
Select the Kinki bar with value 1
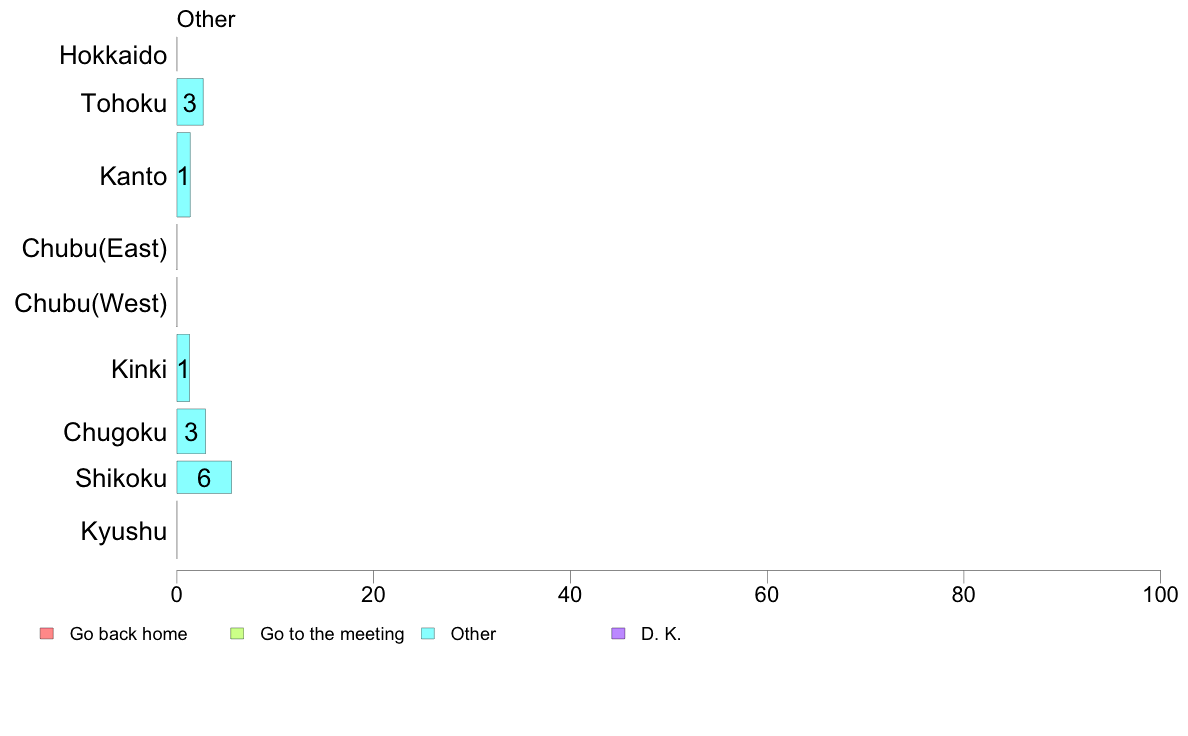point(183,368)
